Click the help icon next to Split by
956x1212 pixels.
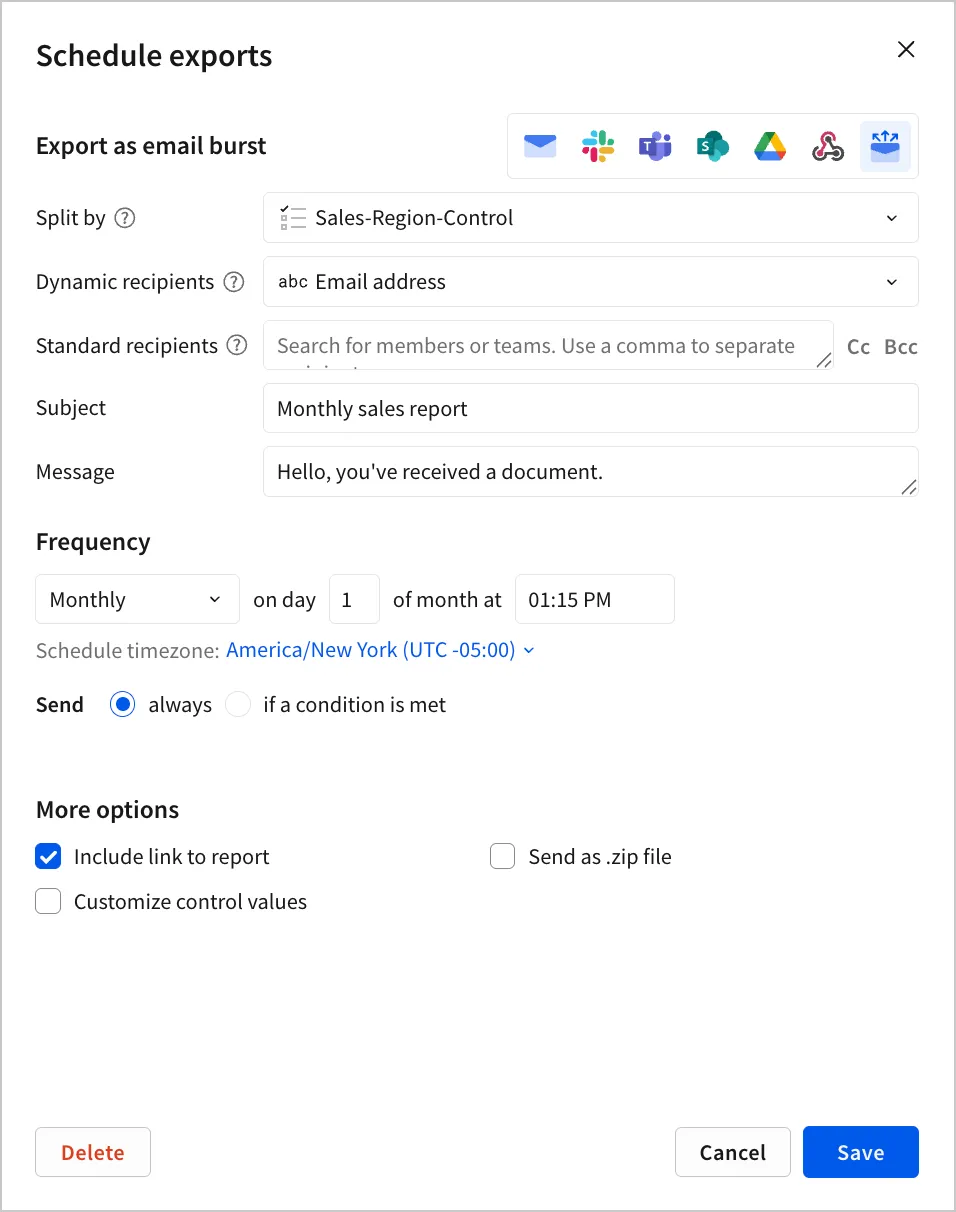[125, 218]
